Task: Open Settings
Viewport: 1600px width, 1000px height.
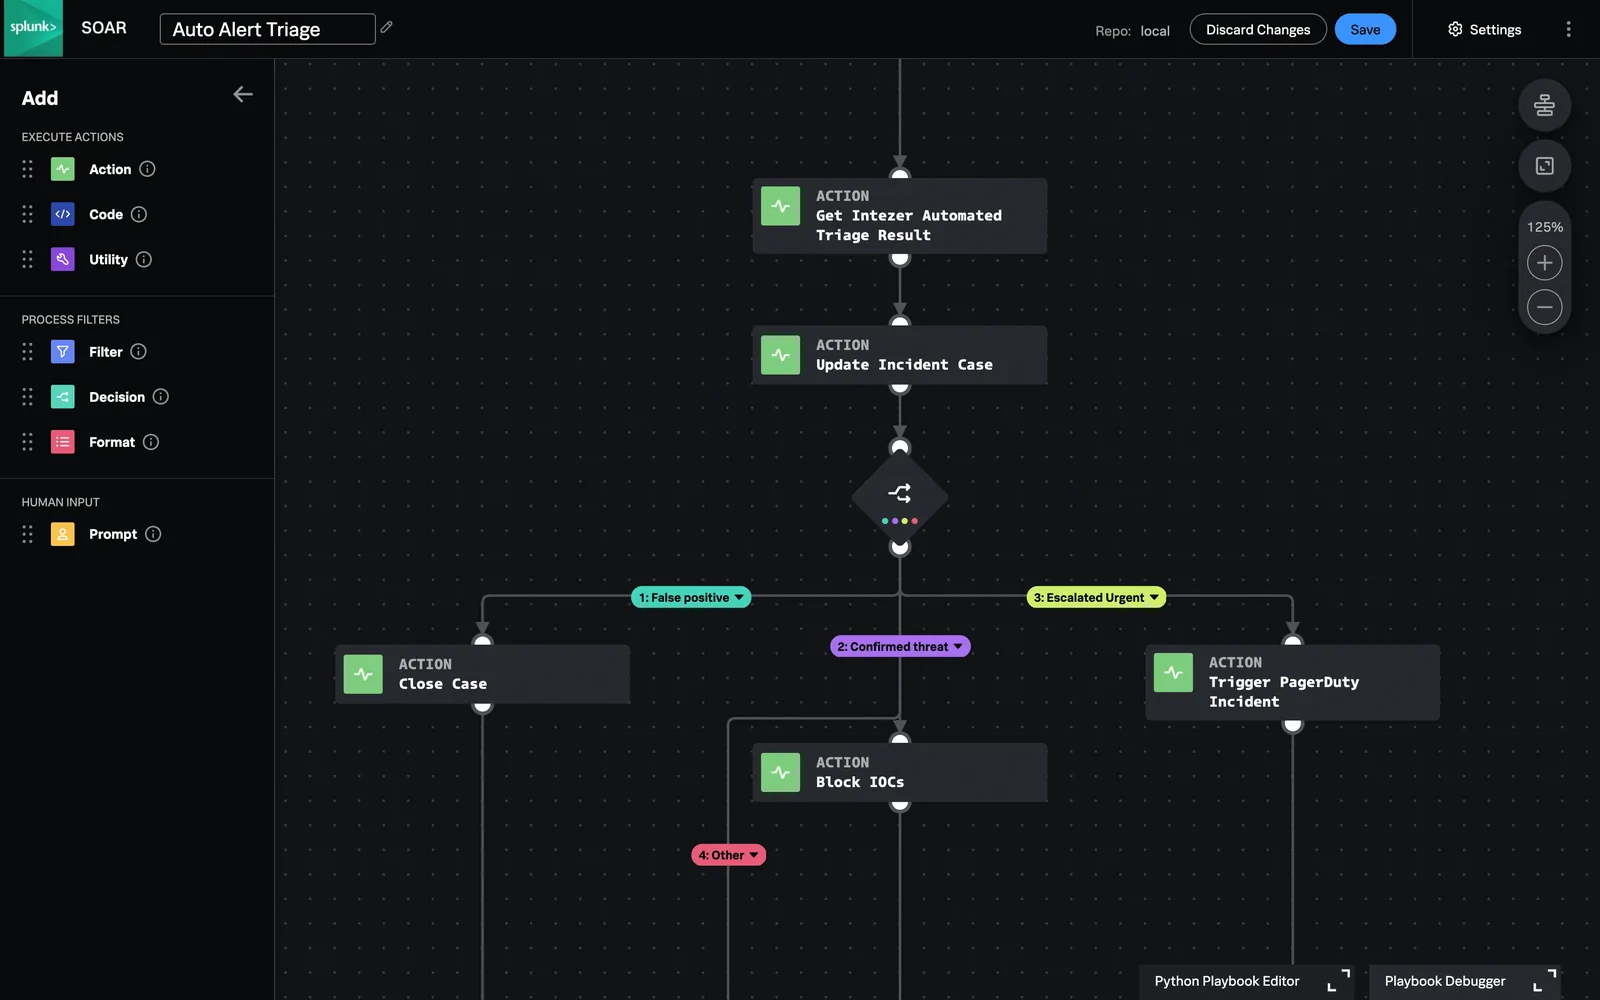Action: point(1485,29)
